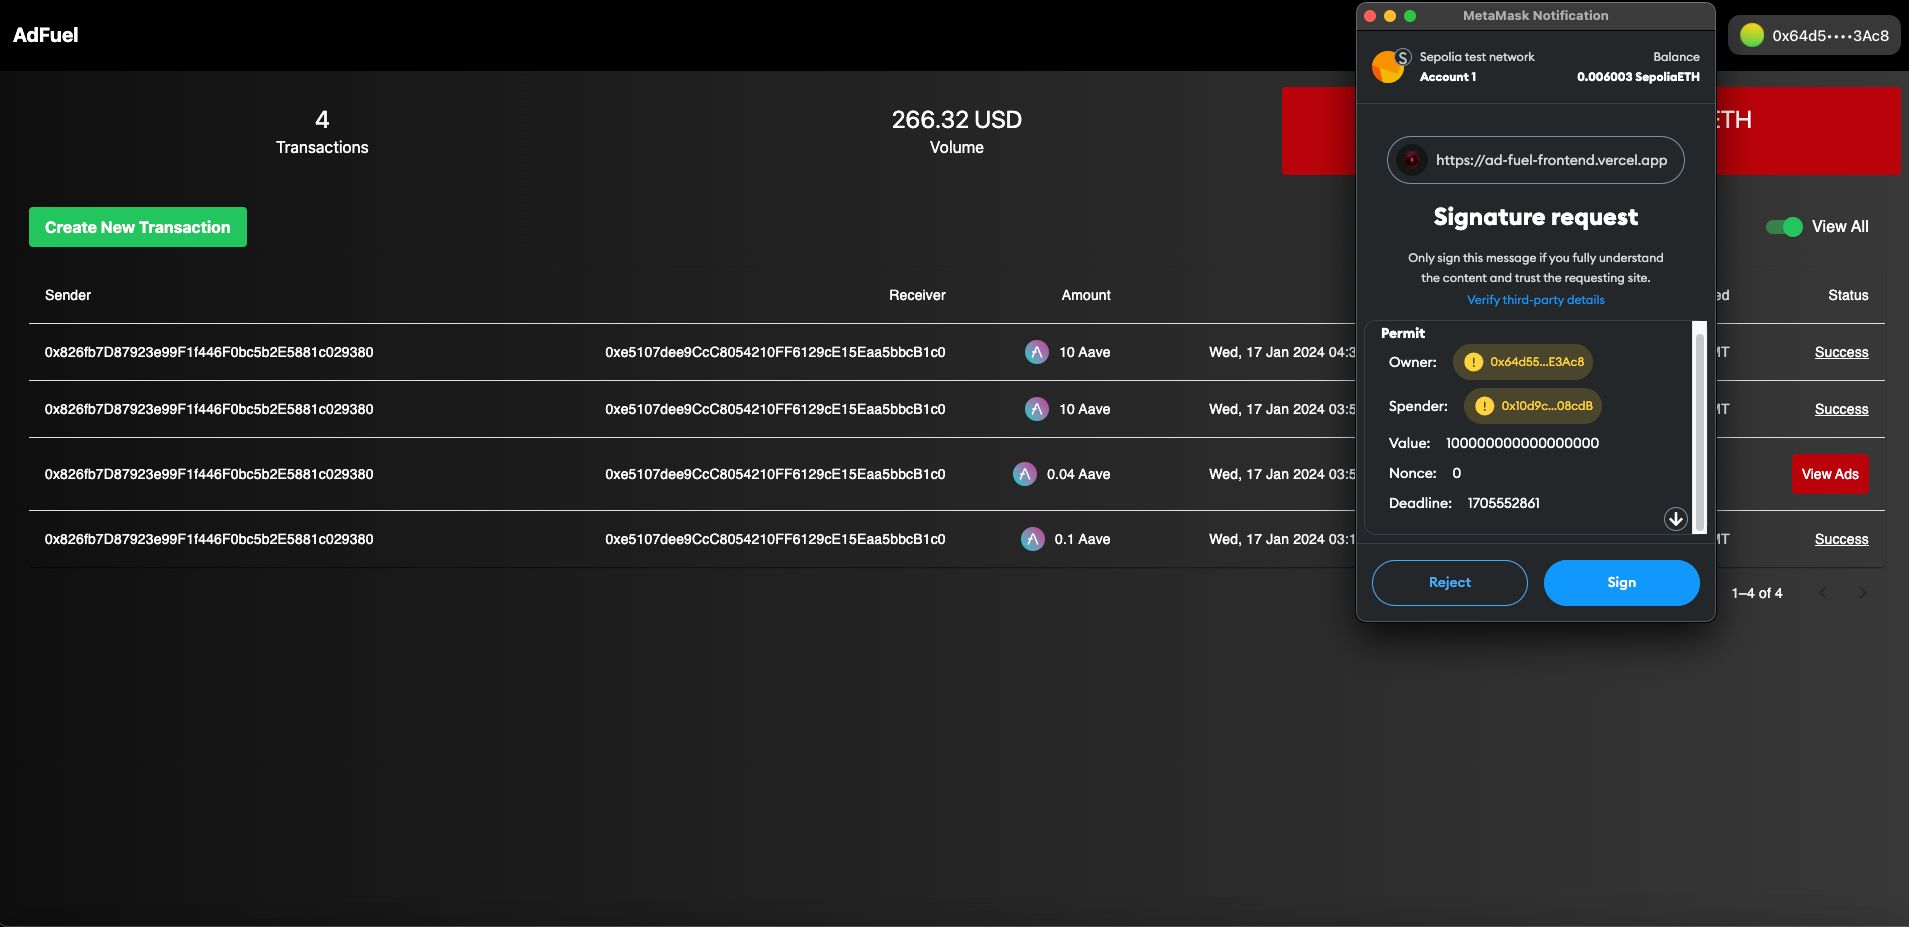Click the sender address in the 0.04 Aave row
The width and height of the screenshot is (1909, 927).
click(x=209, y=474)
